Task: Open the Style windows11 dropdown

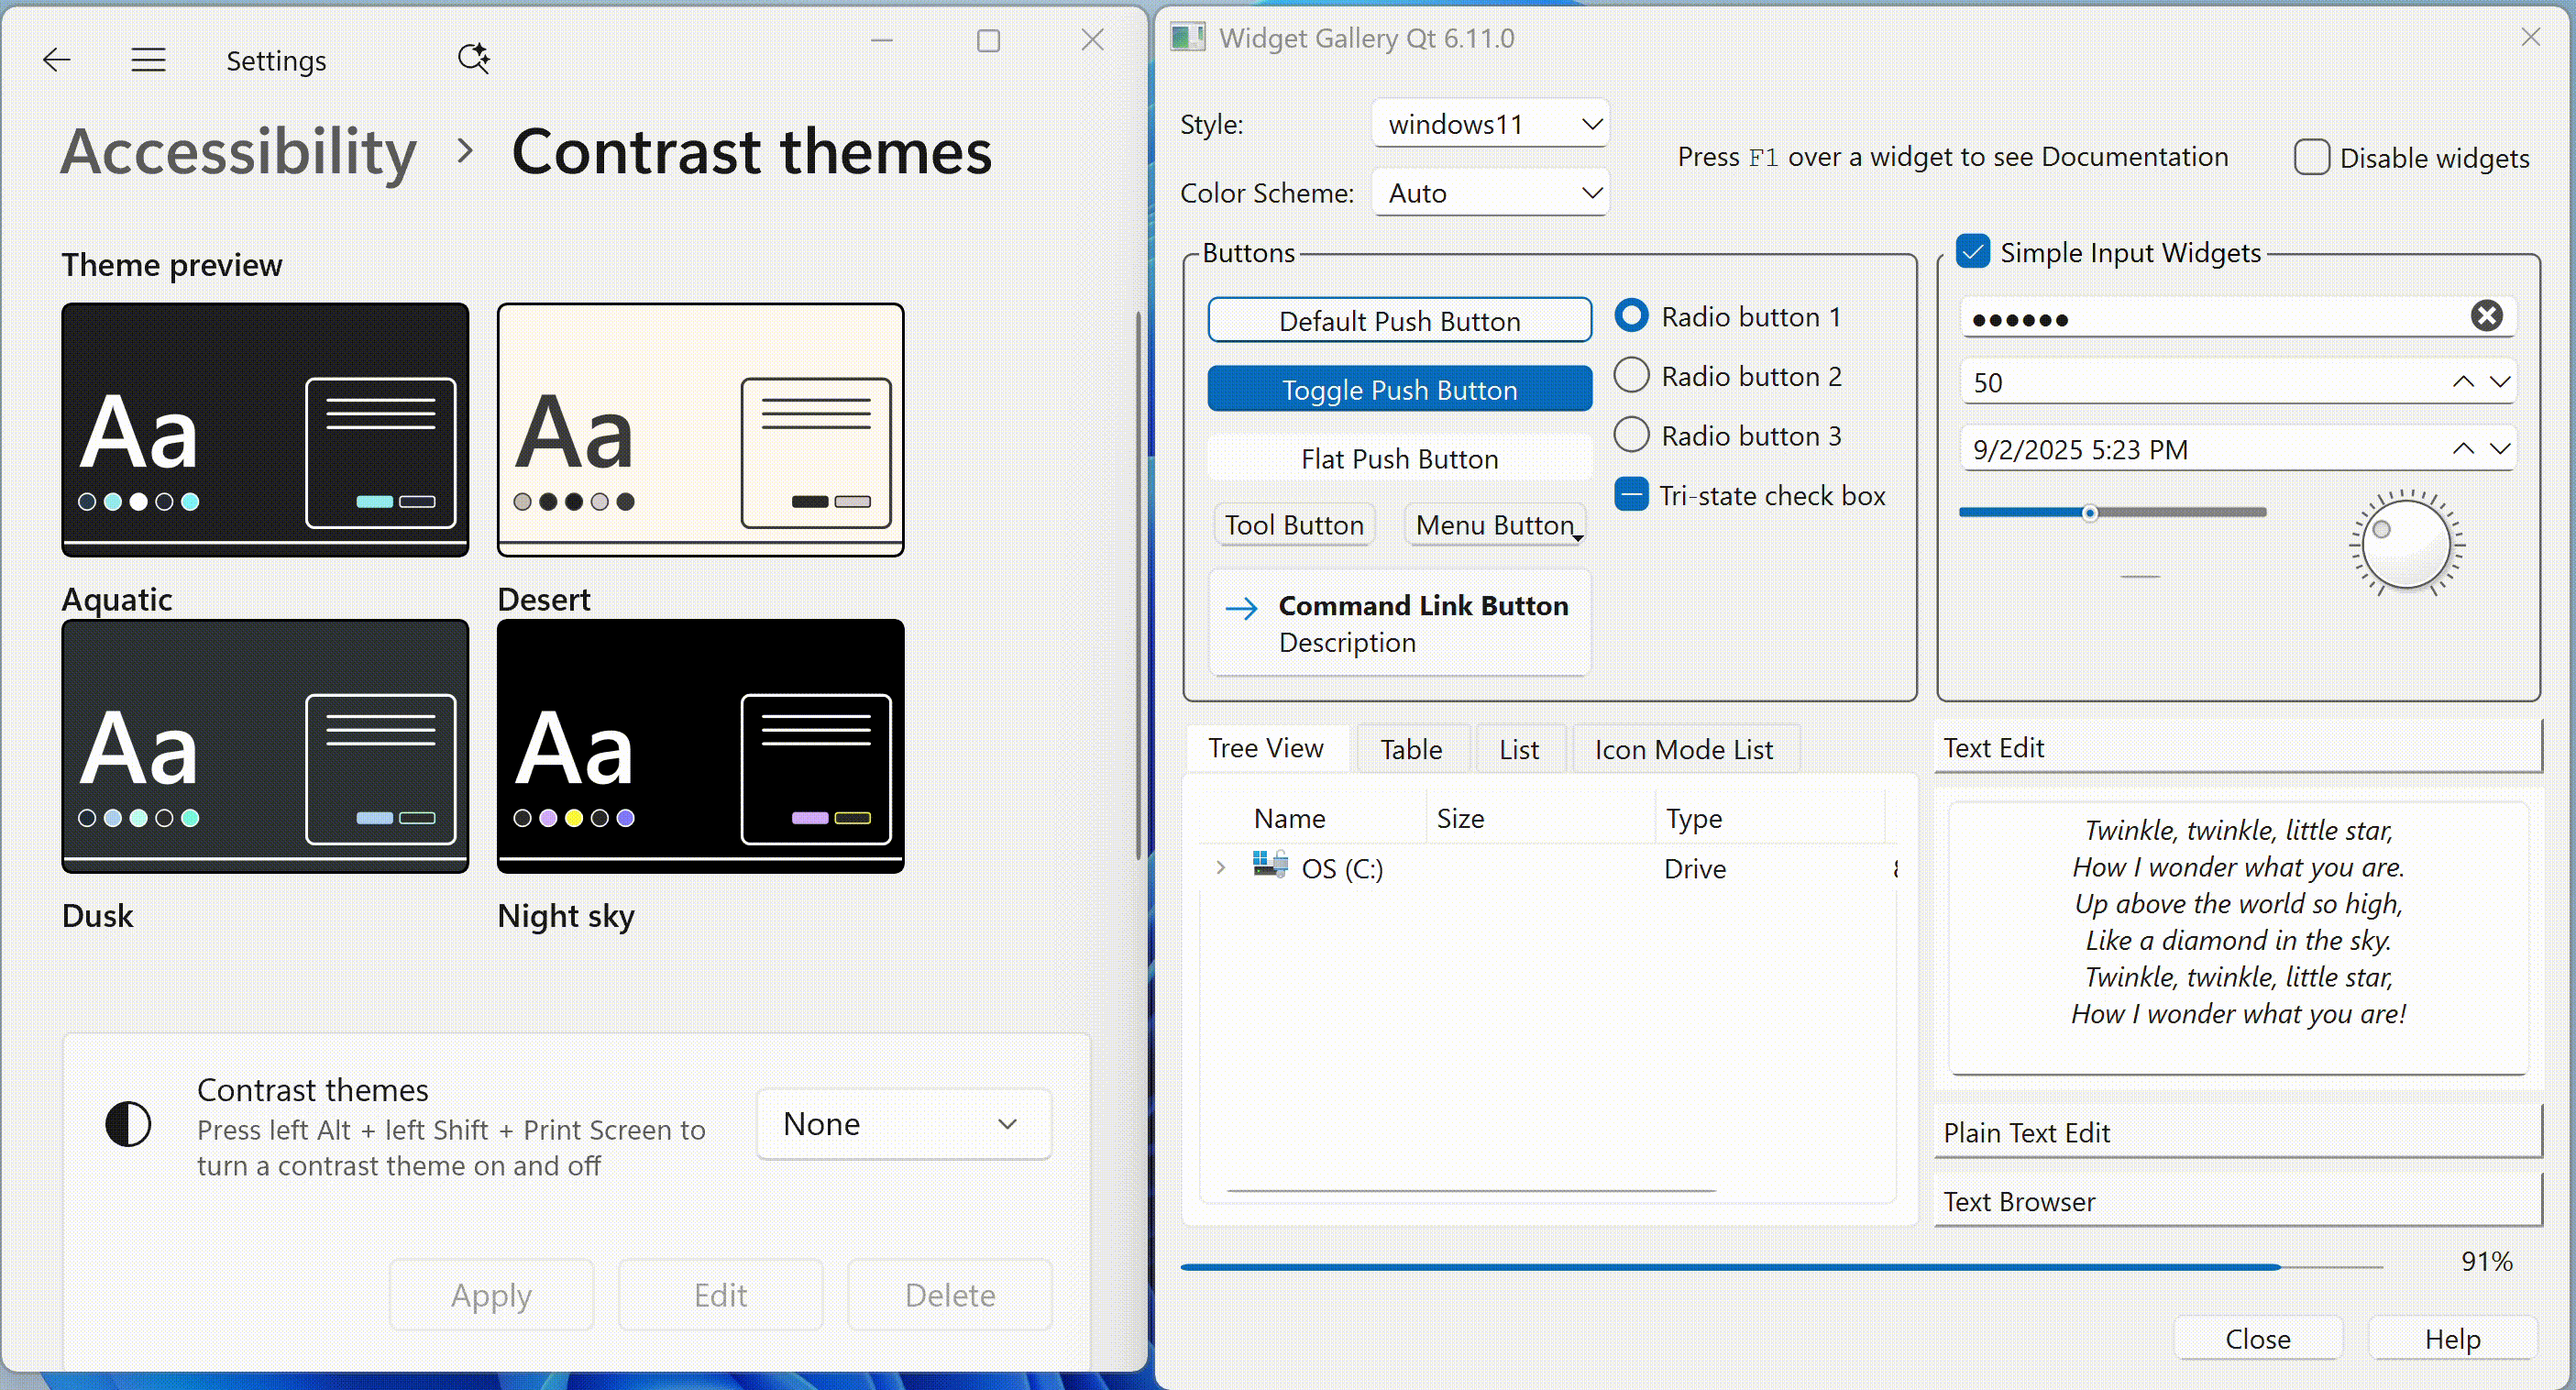Action: click(1489, 123)
